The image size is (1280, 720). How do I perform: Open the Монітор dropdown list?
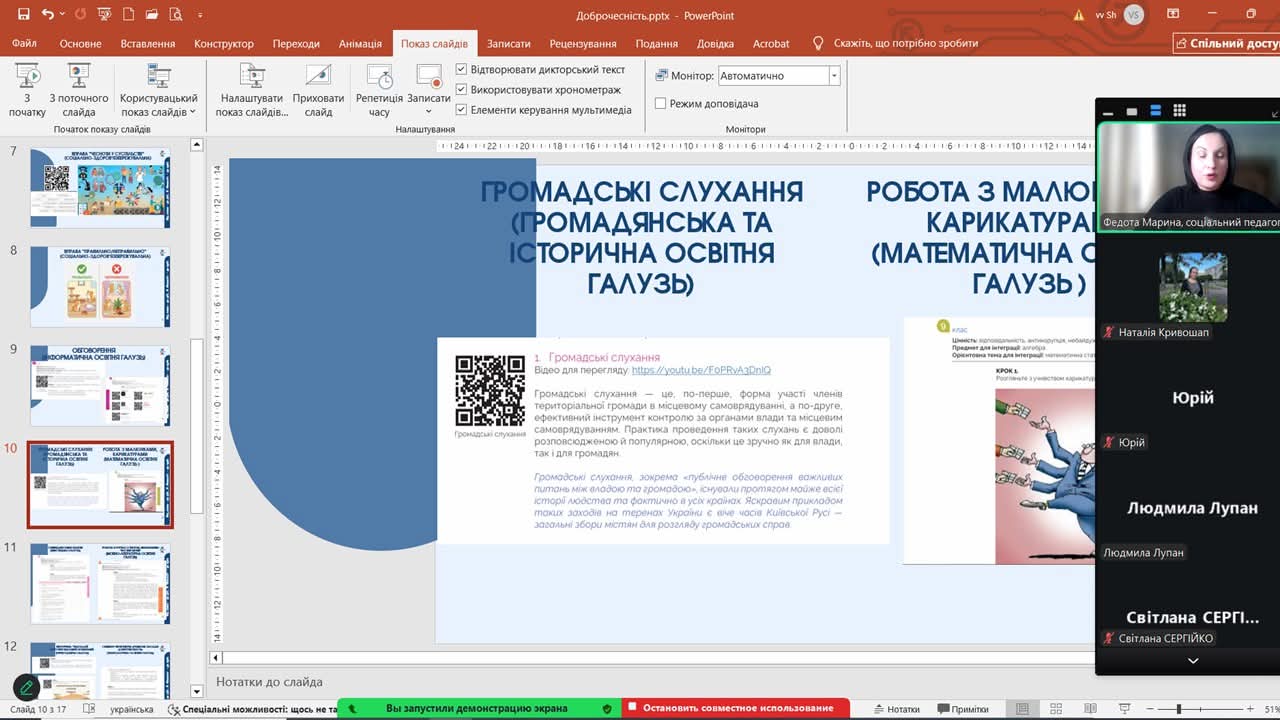pyautogui.click(x=834, y=76)
